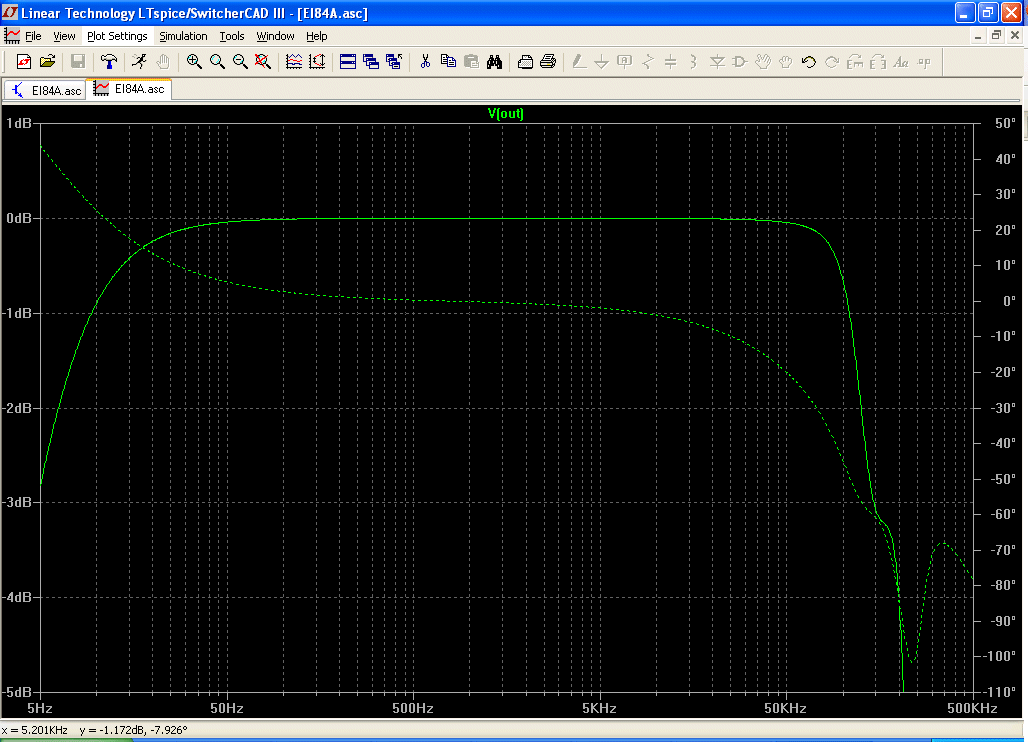Click the Rotate component icon
This screenshot has width=1028, height=742.
pos(855,62)
